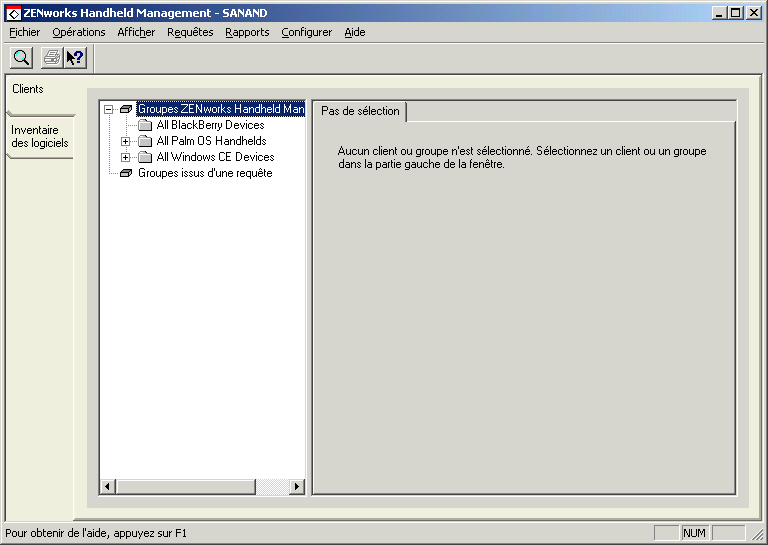Click folder icon beside All Windows CE Devices
This screenshot has height=545, width=768.
[145, 157]
